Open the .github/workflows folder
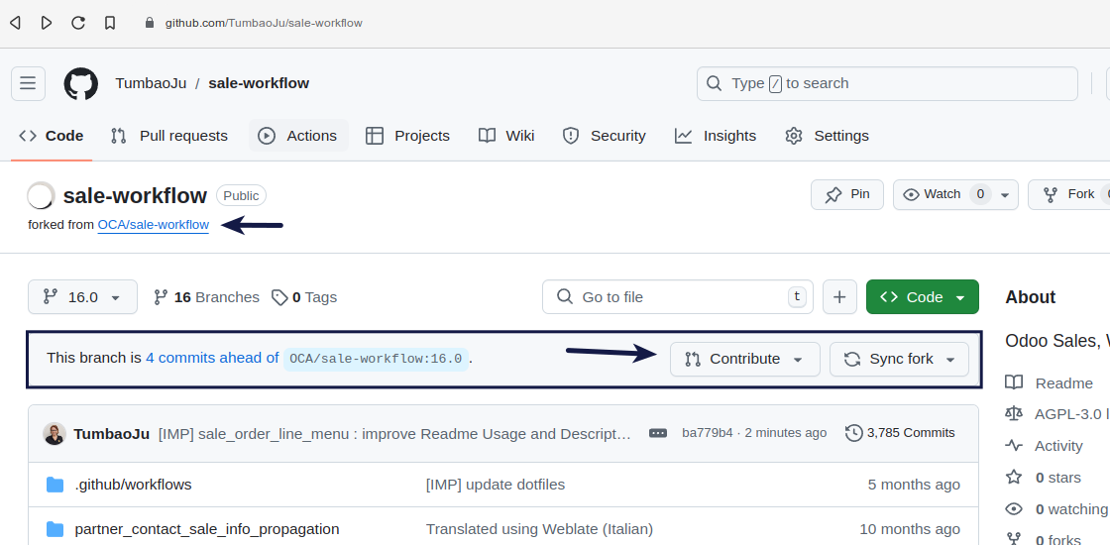Viewport: 1110px width, 545px height. point(133,484)
